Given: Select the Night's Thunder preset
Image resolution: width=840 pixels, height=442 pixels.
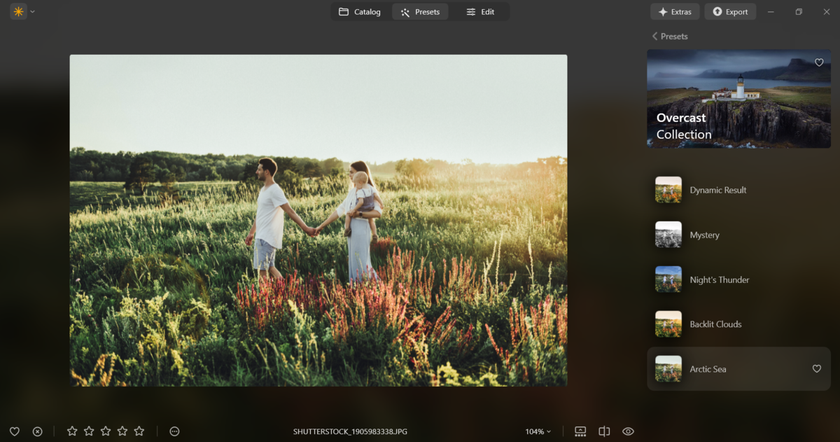Looking at the screenshot, I should [x=718, y=280].
